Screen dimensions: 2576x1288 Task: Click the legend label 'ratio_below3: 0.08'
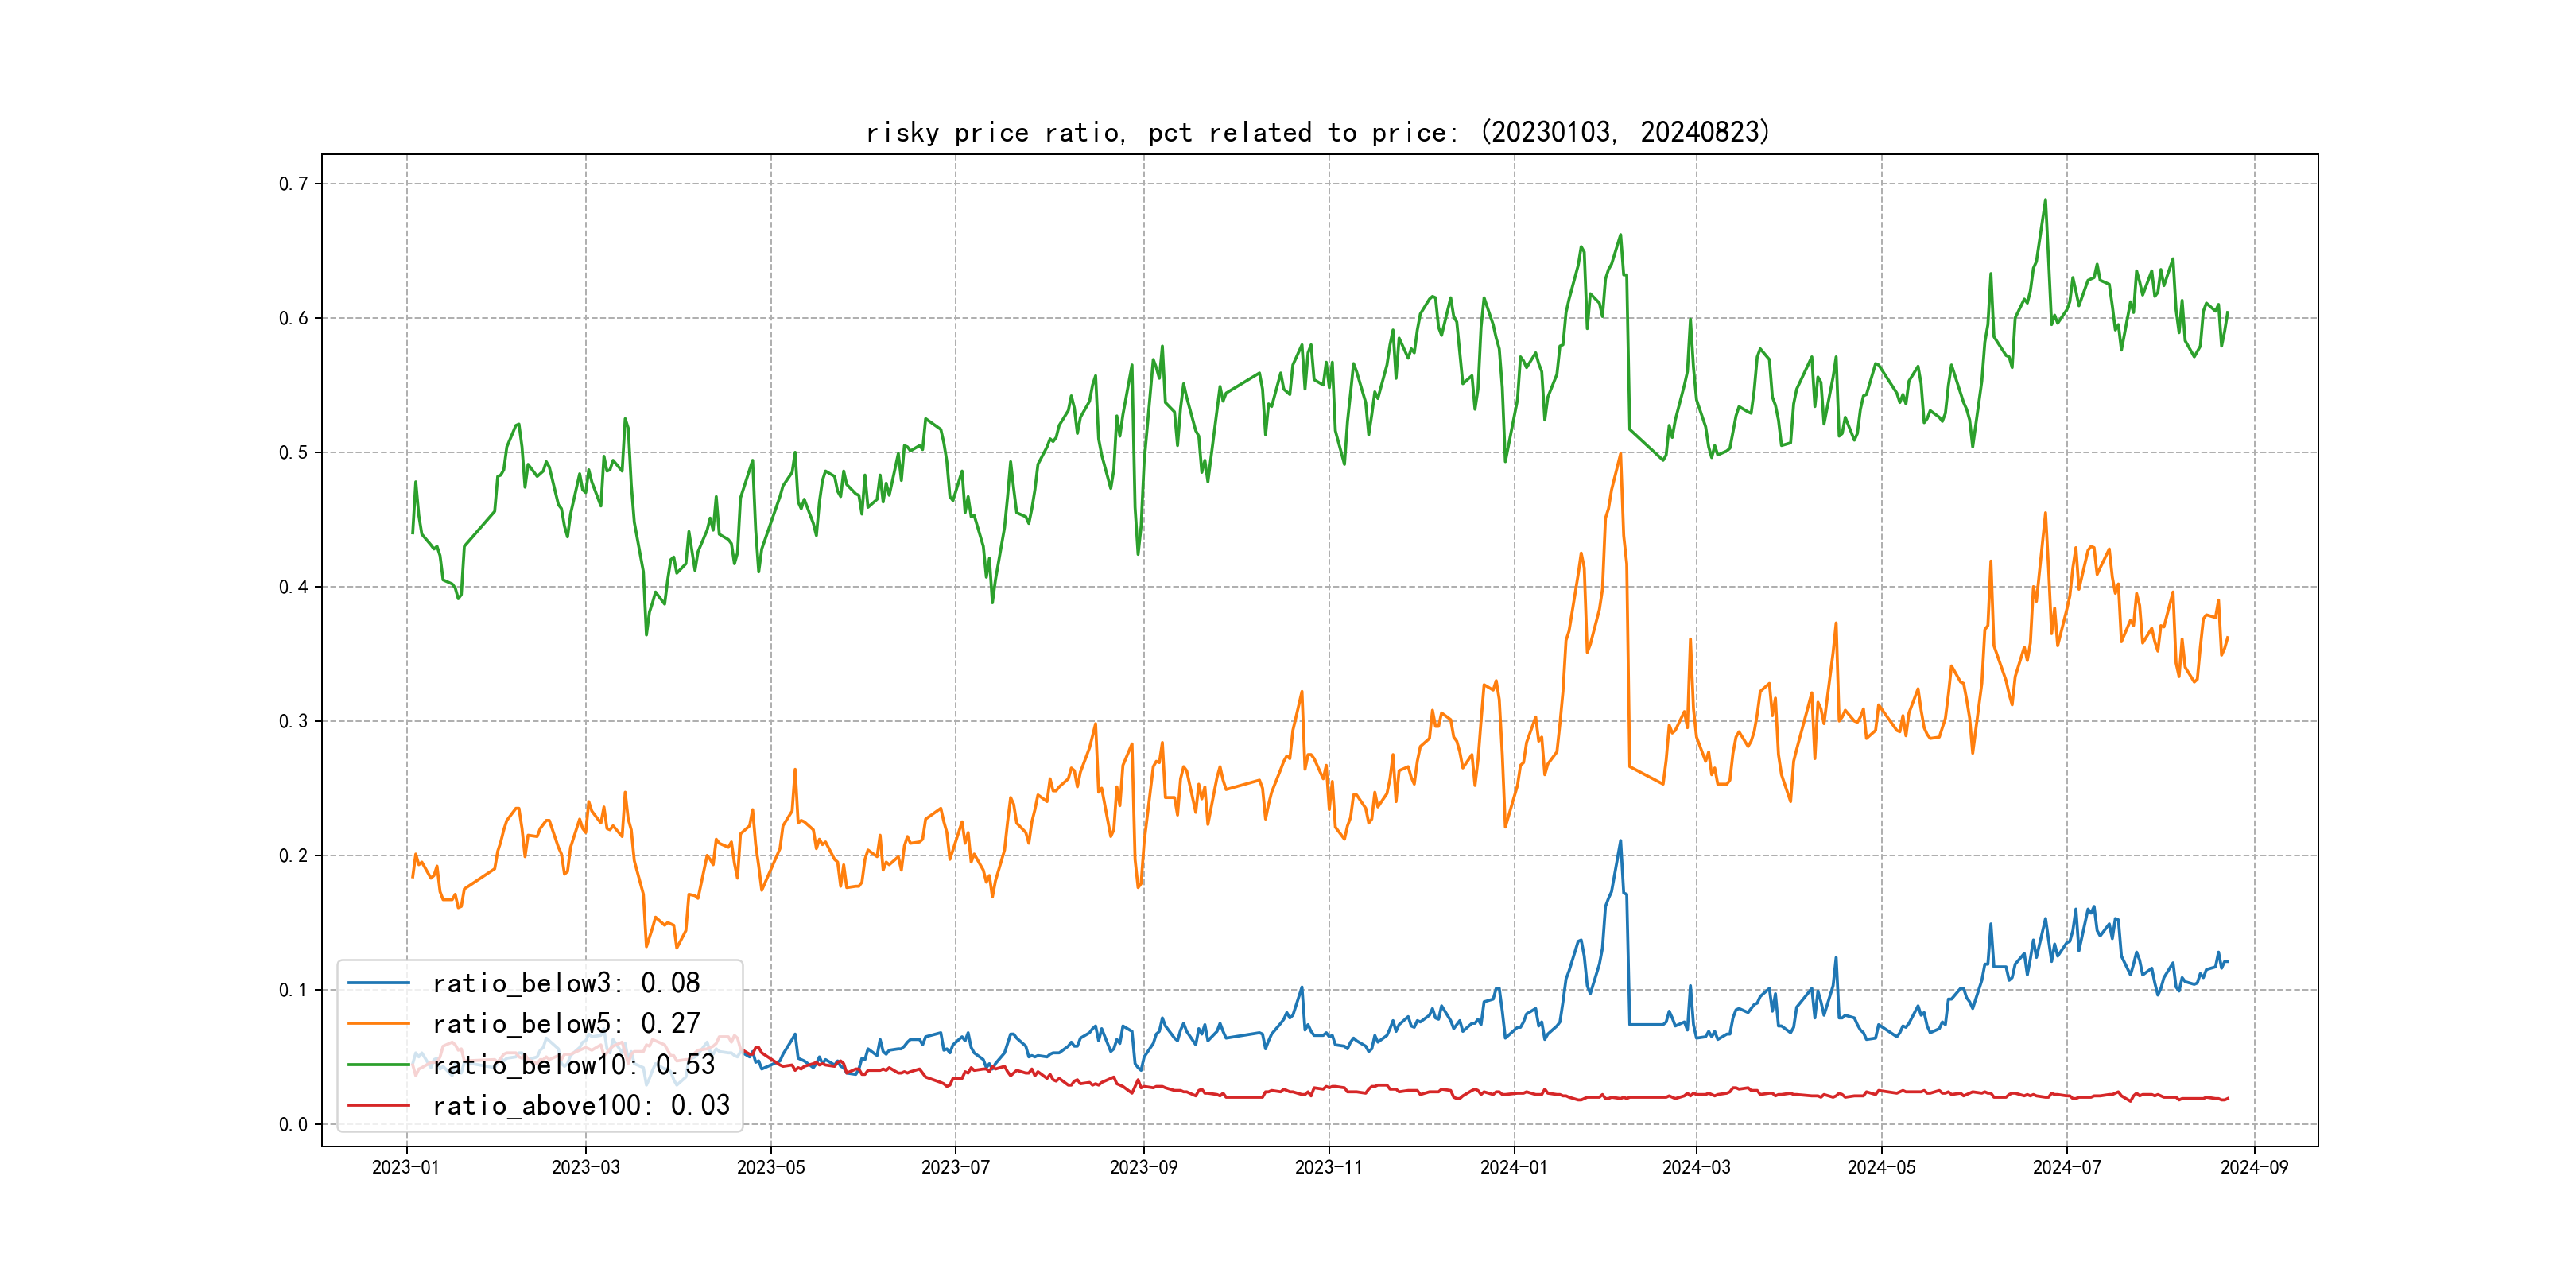pos(566,983)
